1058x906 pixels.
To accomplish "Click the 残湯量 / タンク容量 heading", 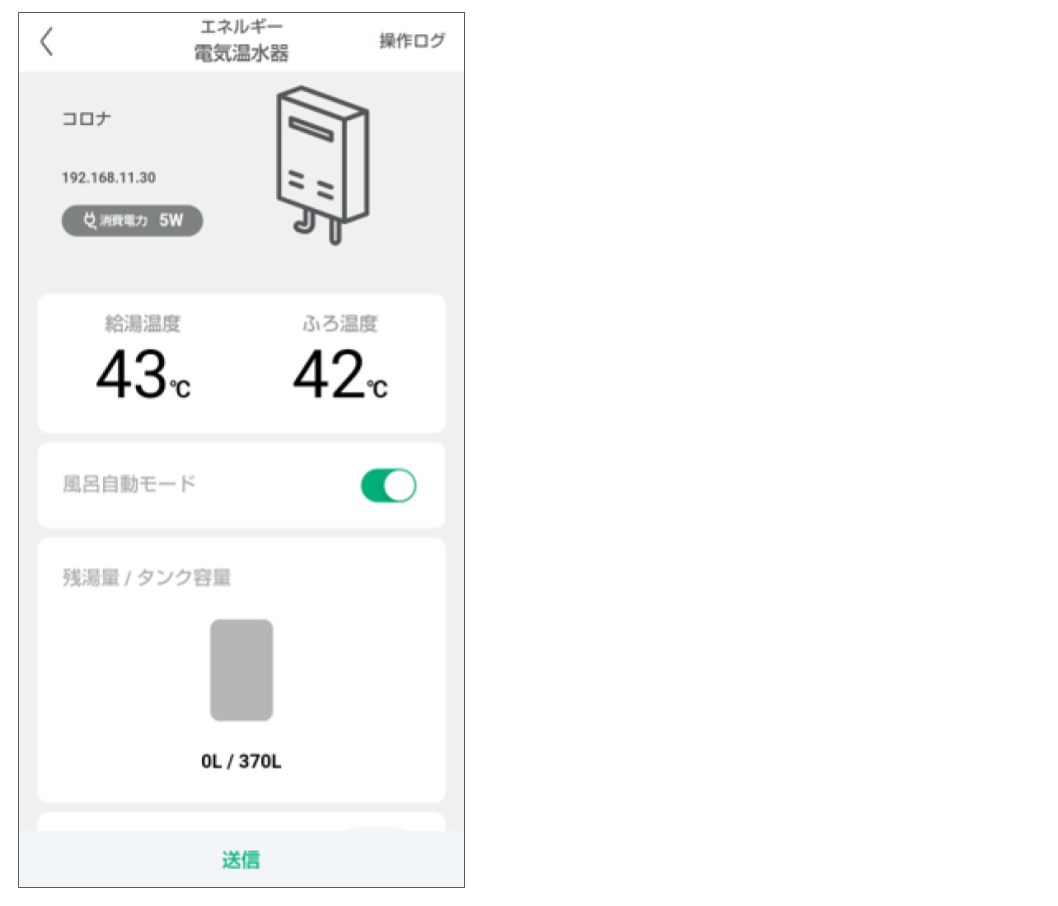I will tap(147, 577).
